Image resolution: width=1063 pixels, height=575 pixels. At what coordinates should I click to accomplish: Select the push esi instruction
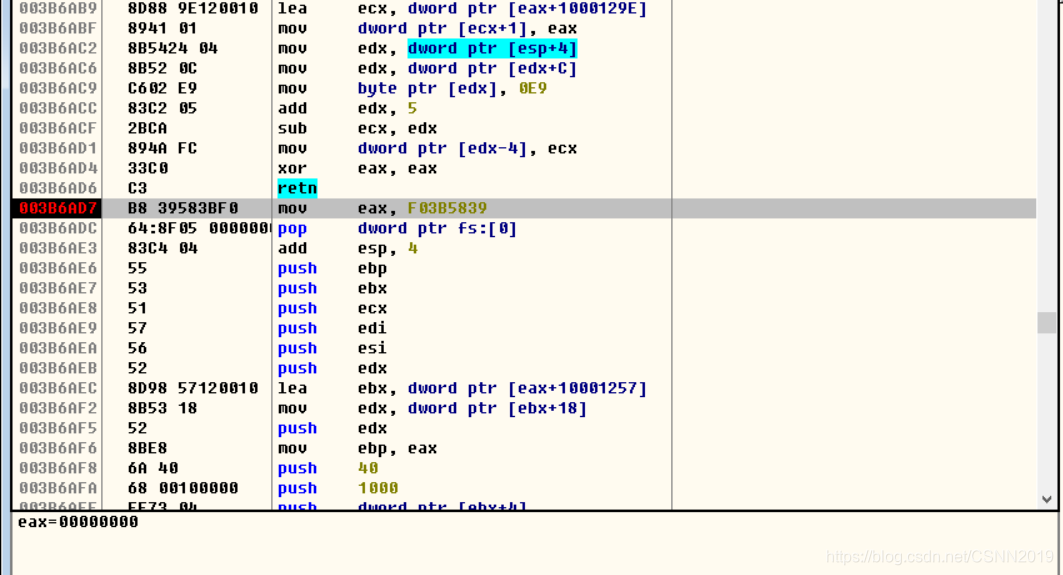(332, 348)
